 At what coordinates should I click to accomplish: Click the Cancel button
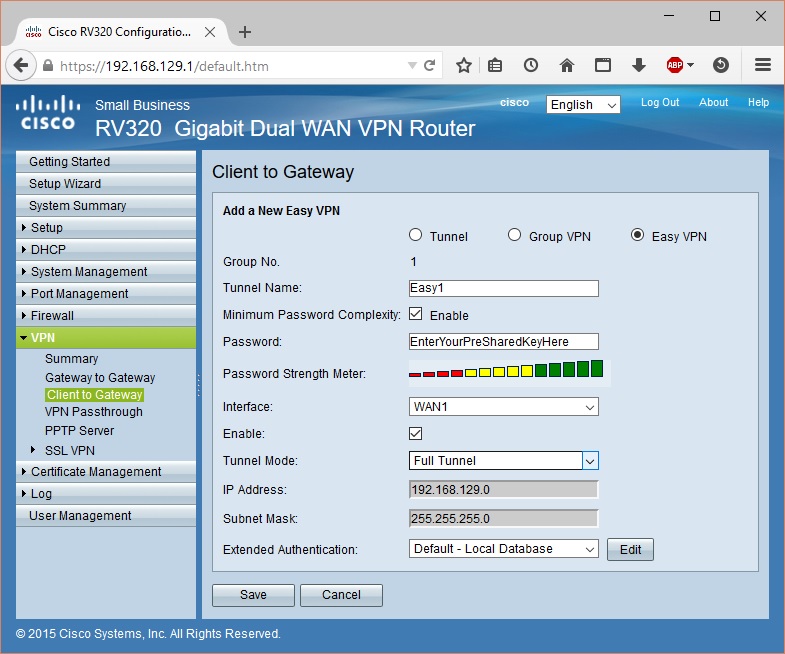pyautogui.click(x=341, y=595)
